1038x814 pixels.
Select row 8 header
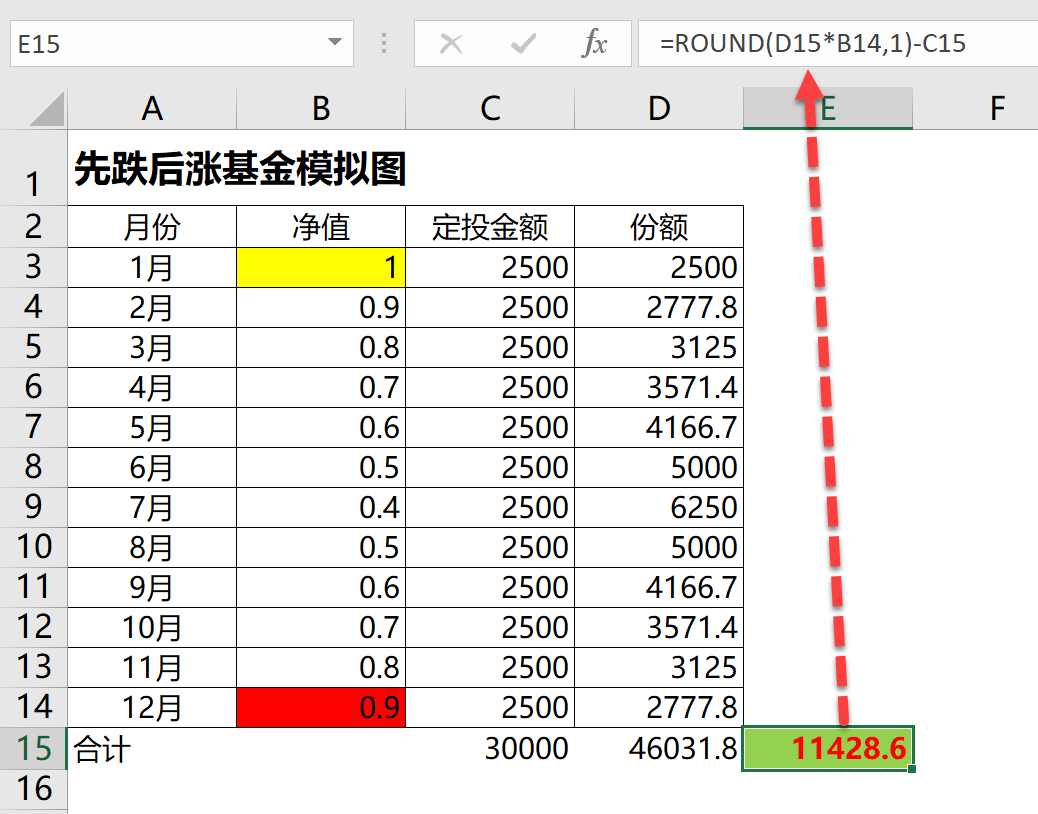click(x=33, y=467)
